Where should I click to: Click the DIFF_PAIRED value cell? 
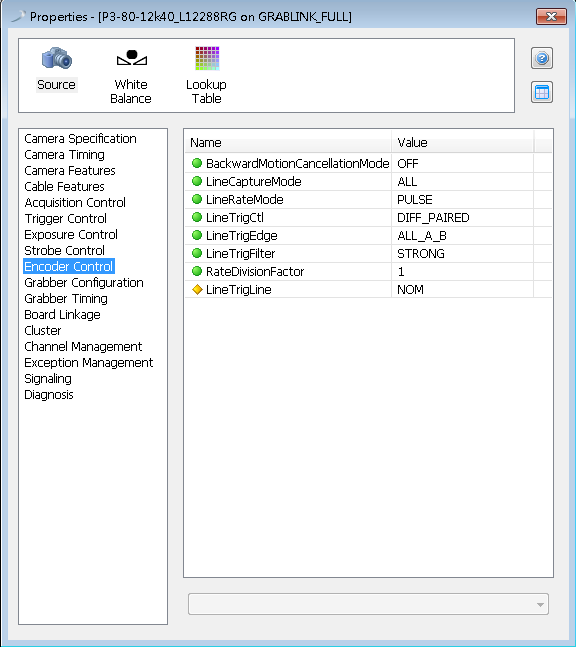click(x=463, y=217)
